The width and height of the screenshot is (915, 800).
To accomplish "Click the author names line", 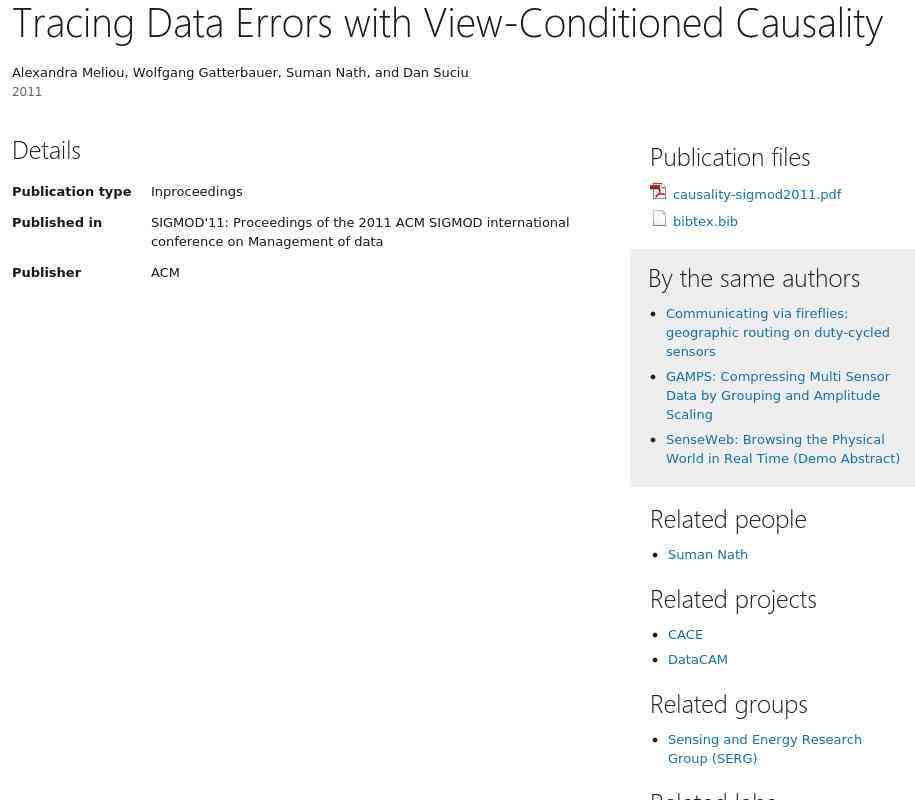I will pos(240,73).
